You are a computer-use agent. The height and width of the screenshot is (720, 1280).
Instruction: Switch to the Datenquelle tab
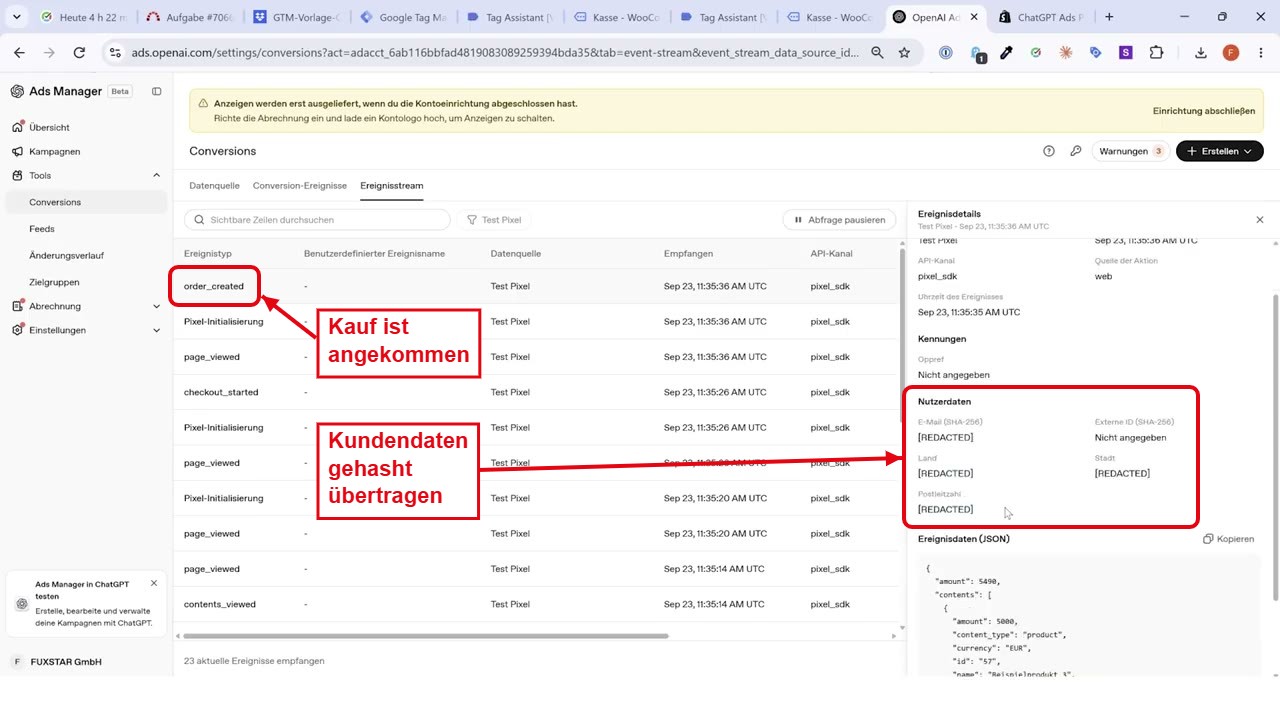214,186
